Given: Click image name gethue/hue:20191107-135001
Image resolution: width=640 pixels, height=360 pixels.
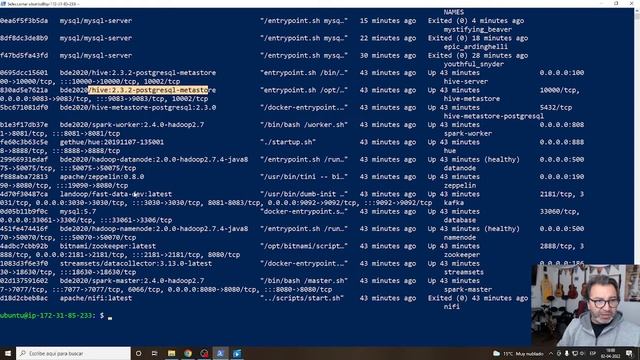Looking at the screenshot, I should click(112, 142).
